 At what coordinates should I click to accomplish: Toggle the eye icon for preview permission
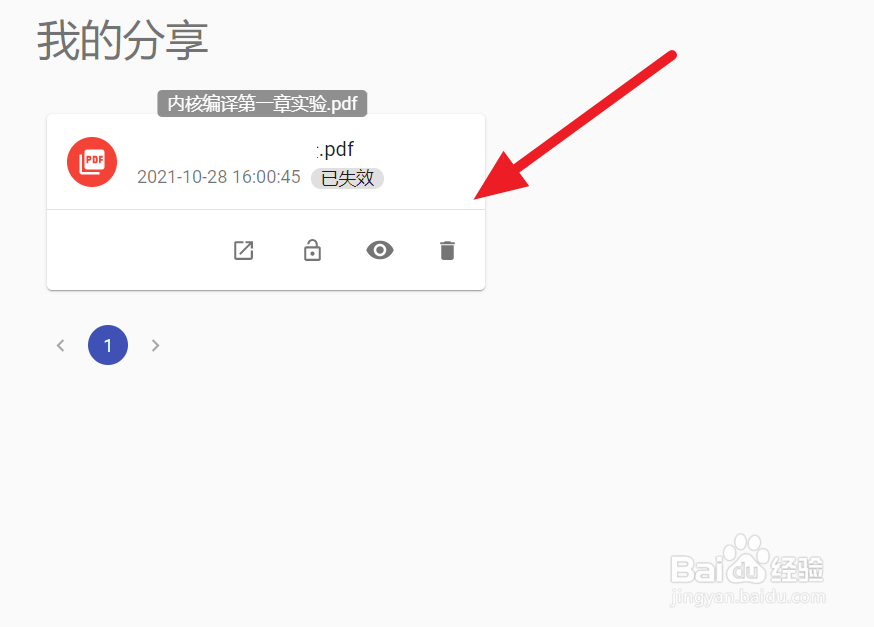coord(380,250)
